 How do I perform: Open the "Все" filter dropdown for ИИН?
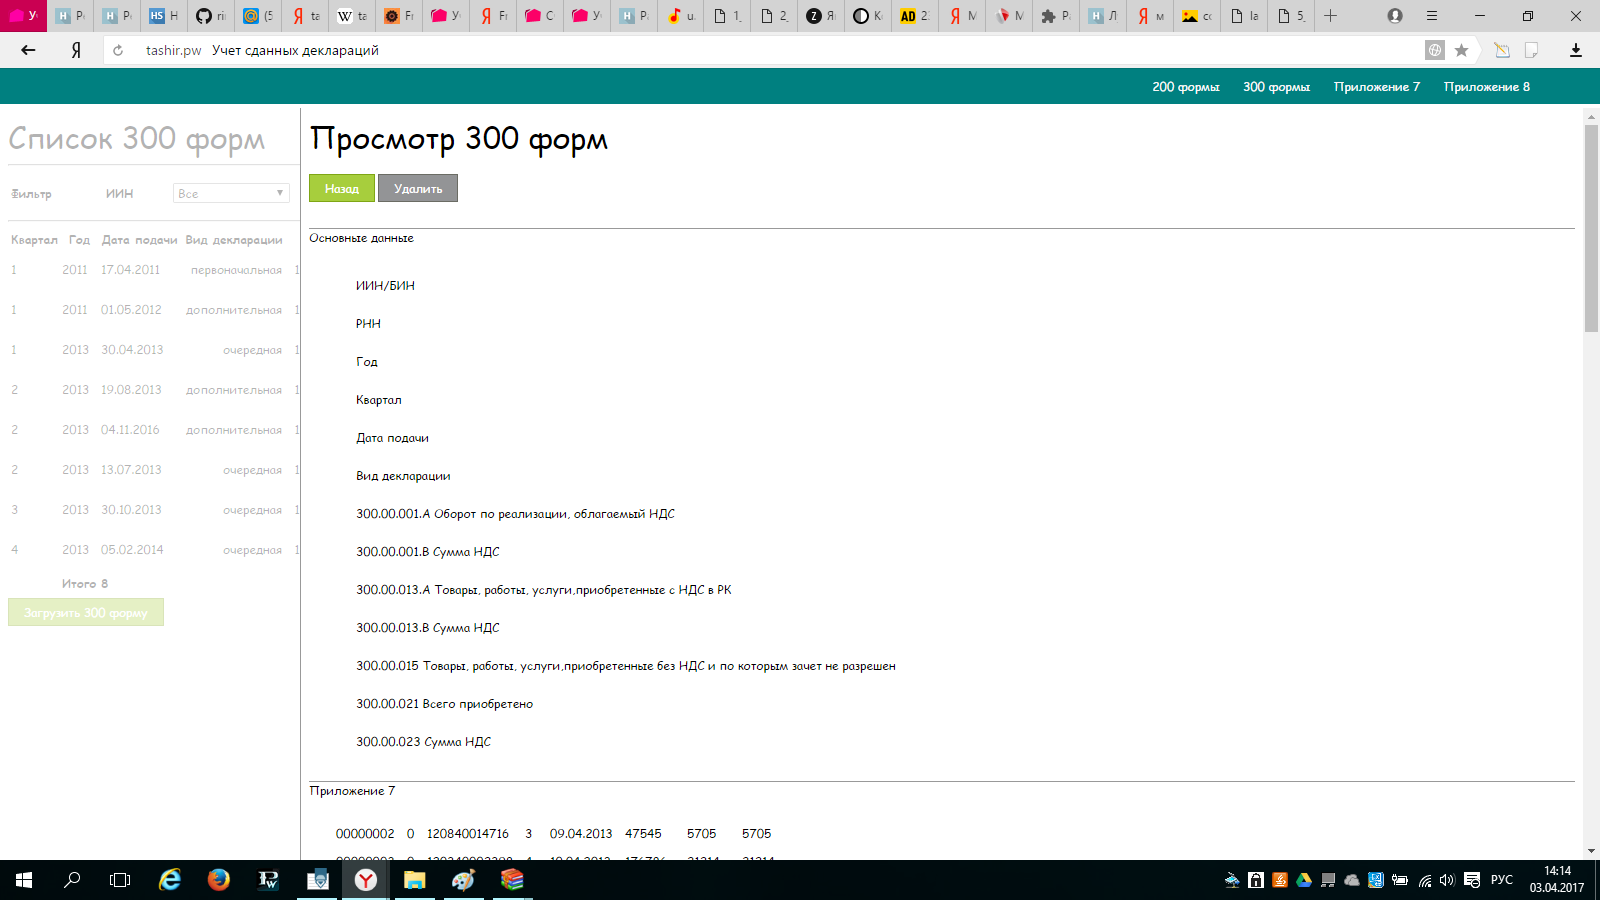click(230, 192)
